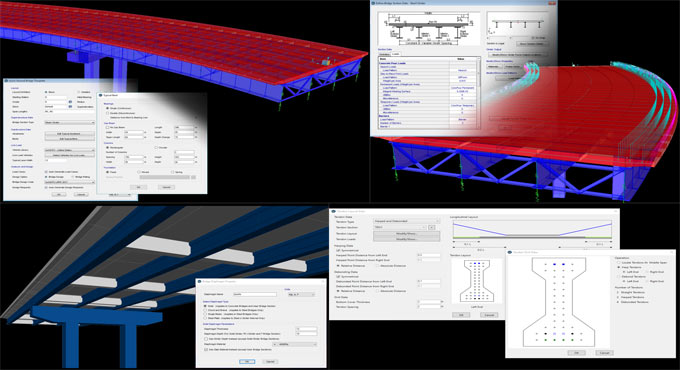Toggle Symmetrical checkbox under Harping Data
This screenshot has width=680, height=370.
[338, 250]
